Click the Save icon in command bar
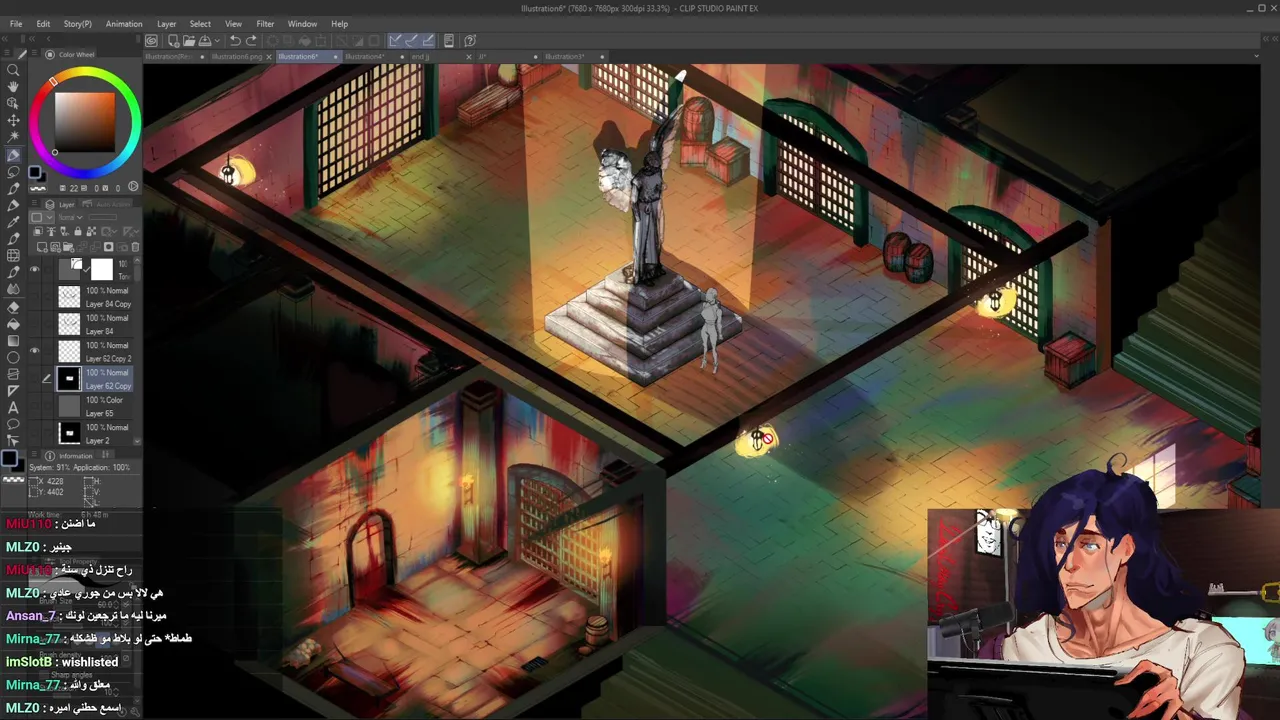 click(x=204, y=41)
